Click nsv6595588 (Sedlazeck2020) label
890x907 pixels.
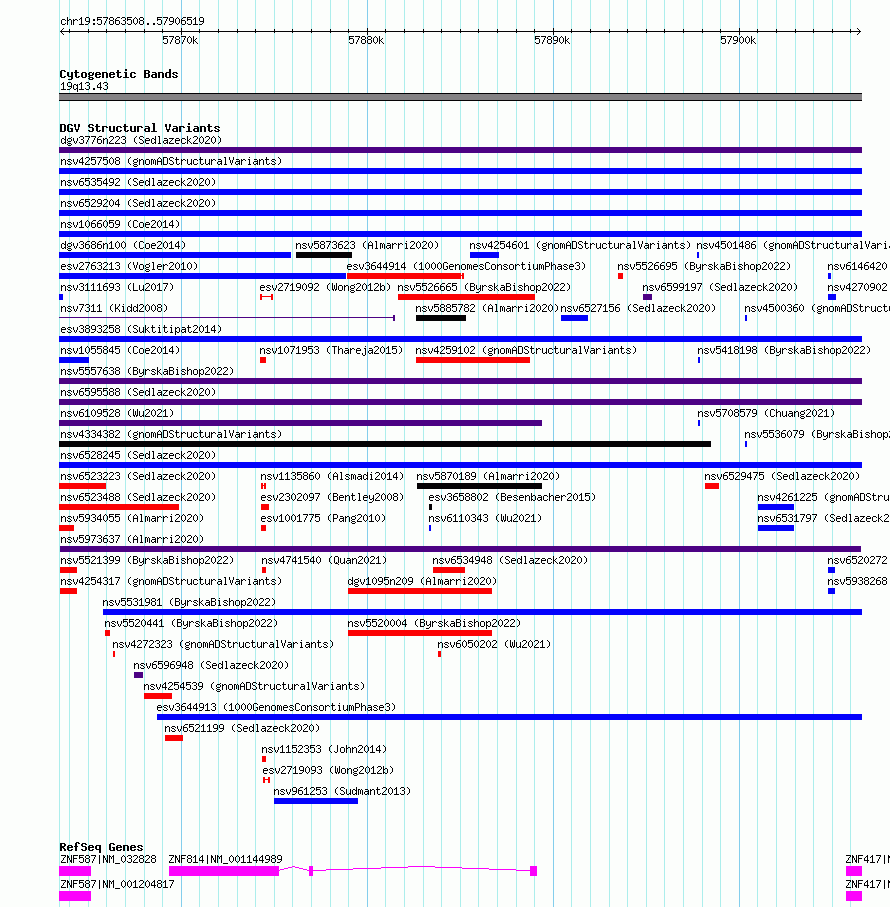(138, 392)
